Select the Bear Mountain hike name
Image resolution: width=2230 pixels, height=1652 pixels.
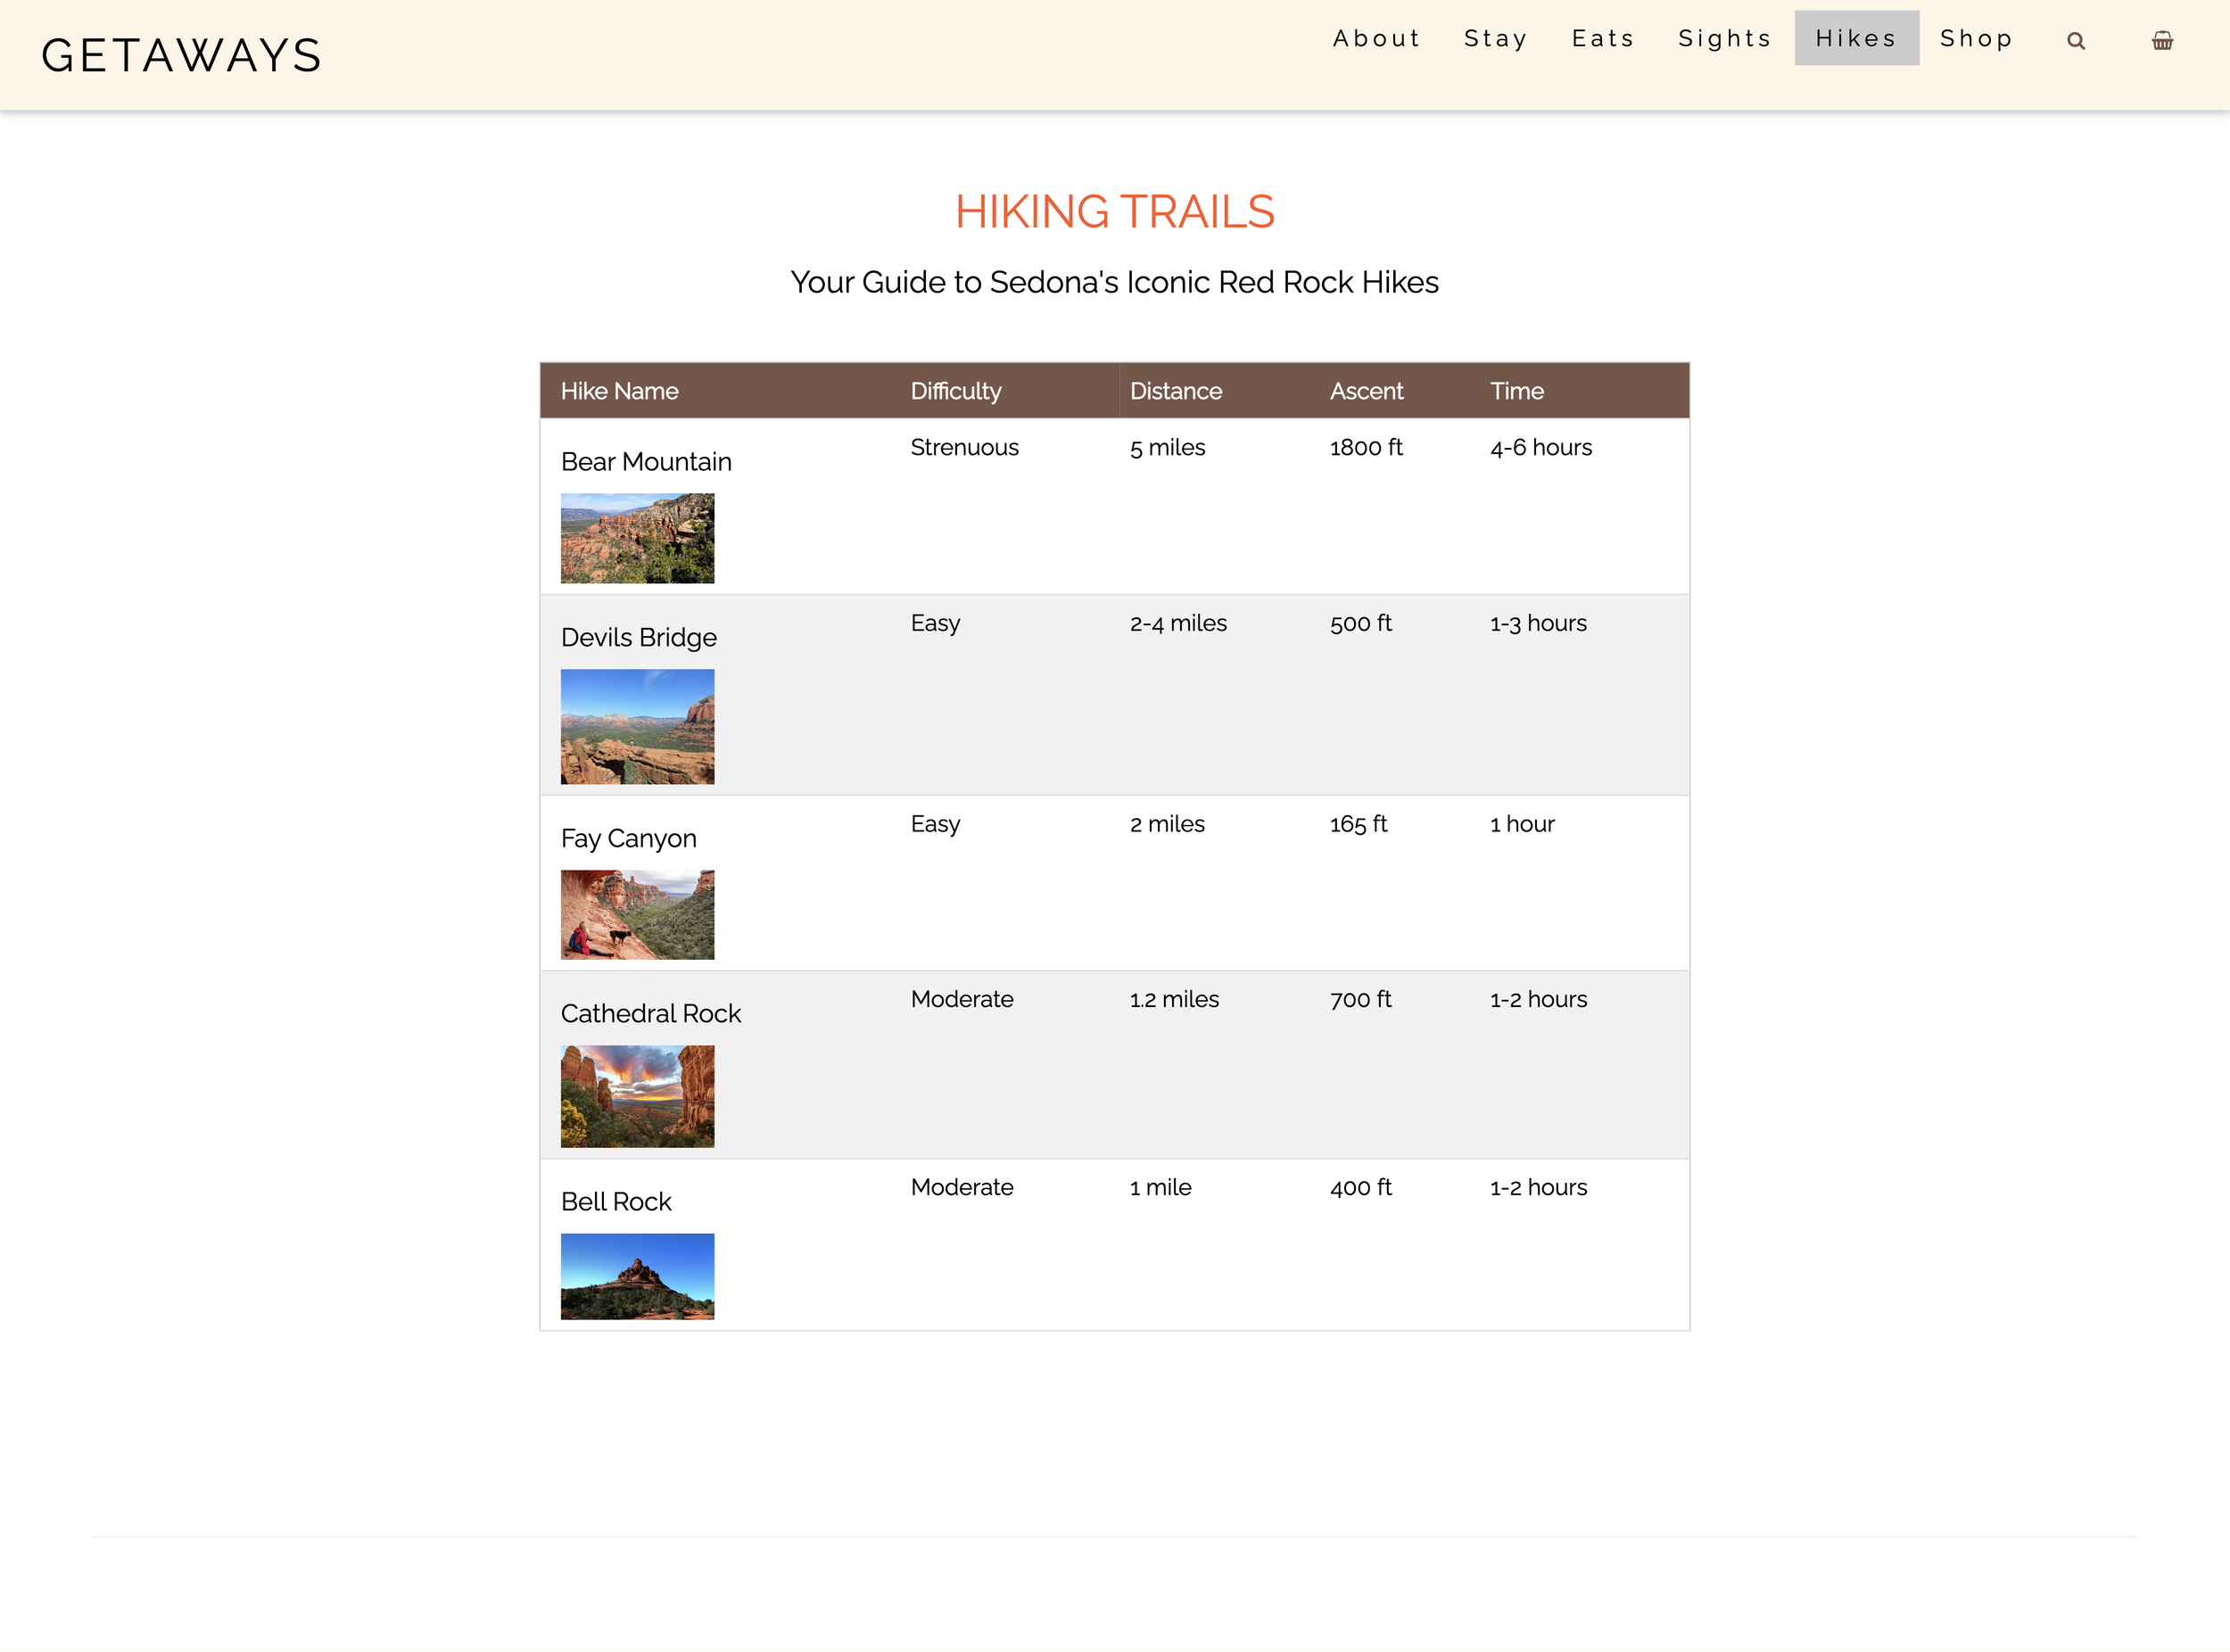pos(645,461)
